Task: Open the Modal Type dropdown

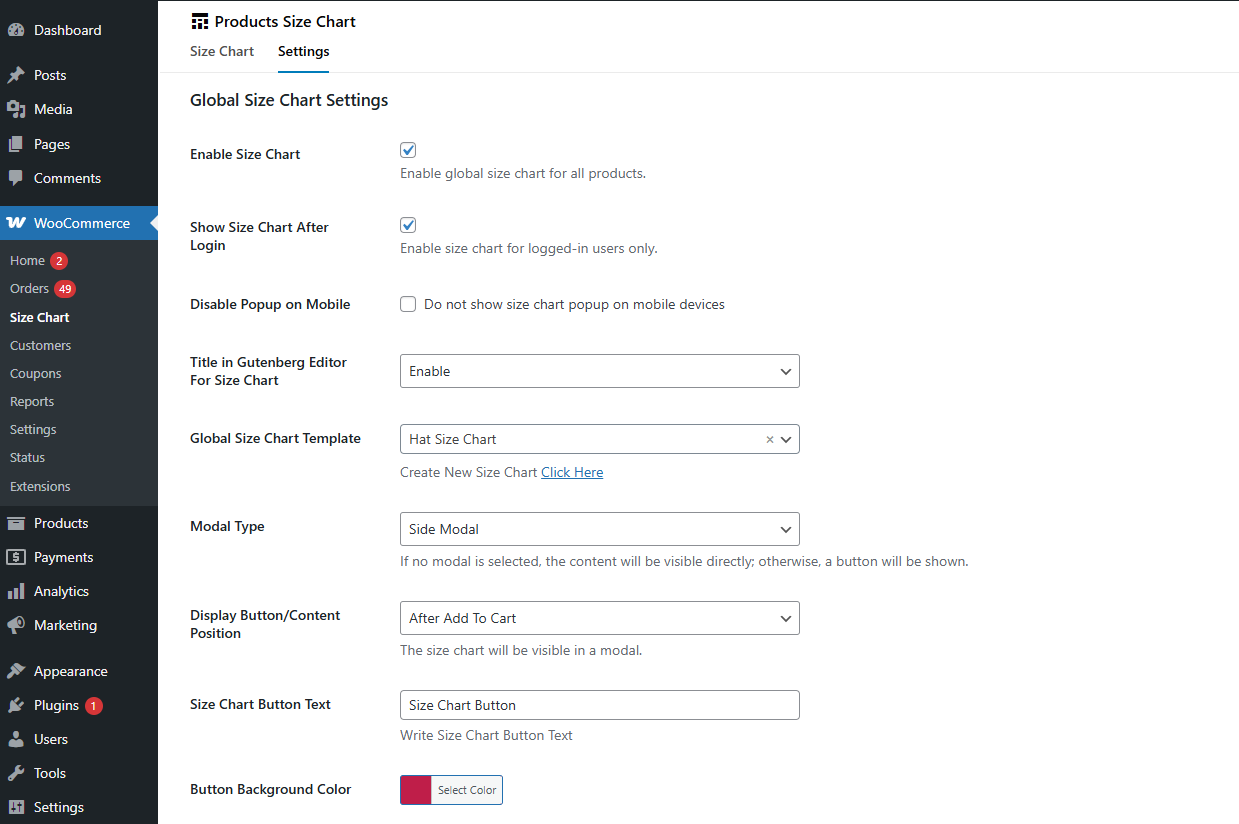Action: 599,529
